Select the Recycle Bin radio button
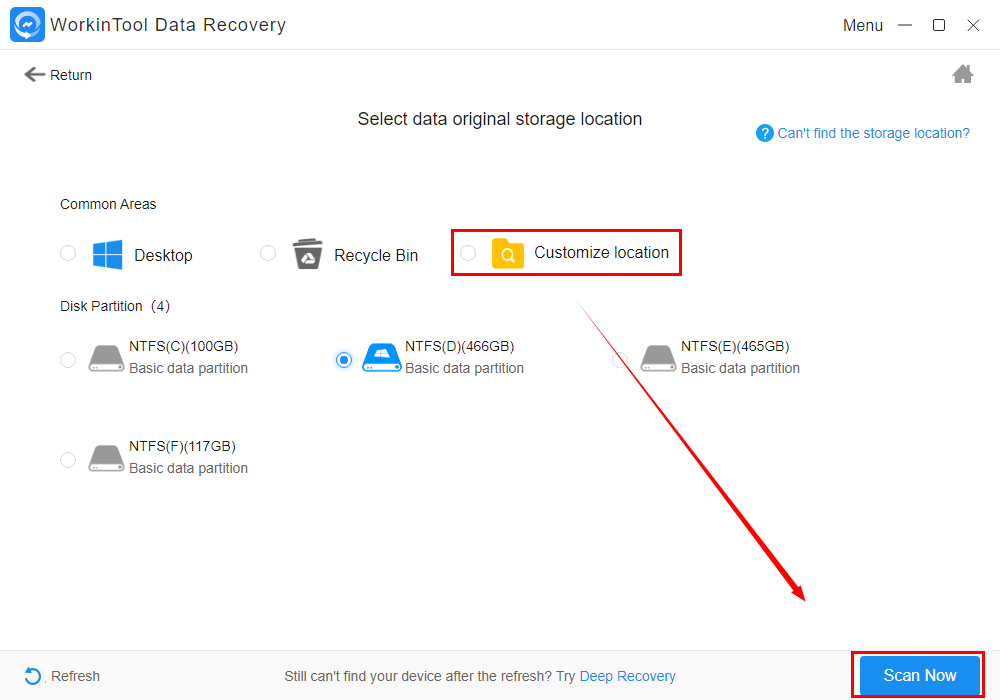This screenshot has width=1000, height=700. coord(268,253)
